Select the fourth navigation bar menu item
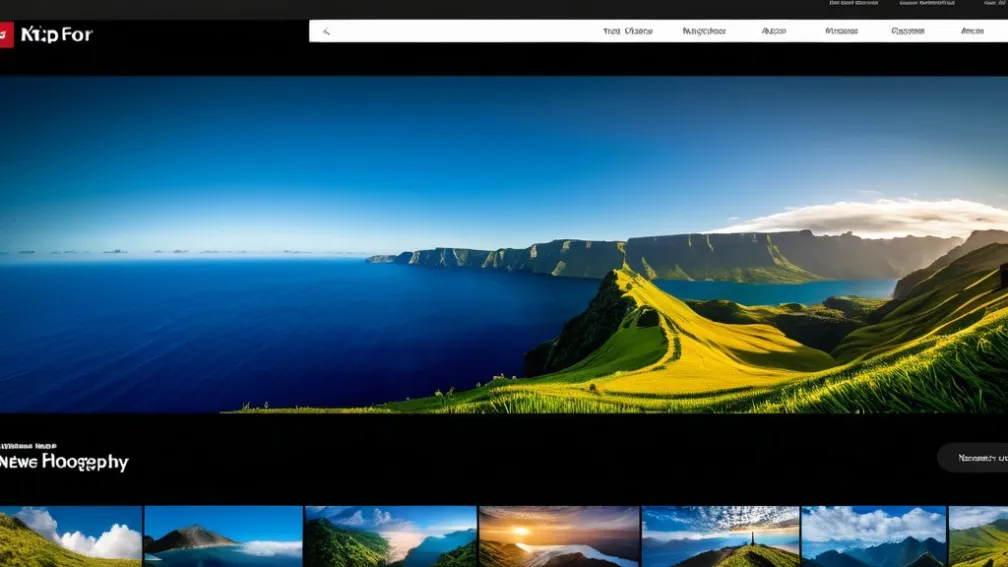 [x=841, y=31]
